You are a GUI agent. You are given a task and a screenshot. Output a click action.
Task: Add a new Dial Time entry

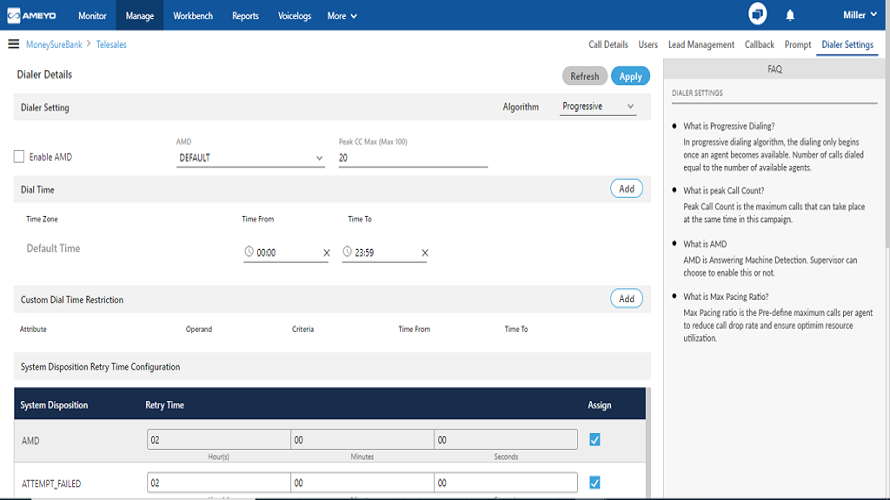(626, 189)
